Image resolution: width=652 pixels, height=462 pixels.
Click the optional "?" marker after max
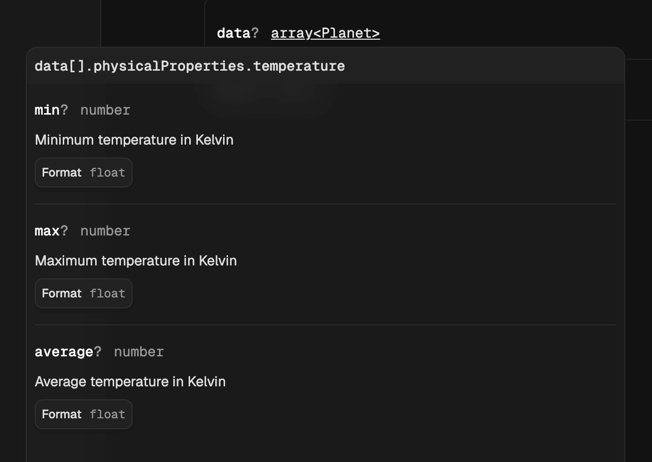(65, 231)
